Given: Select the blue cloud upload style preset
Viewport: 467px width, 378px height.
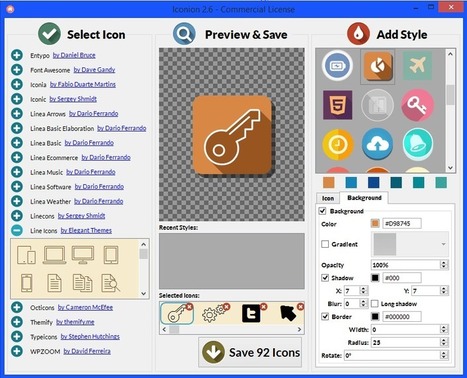Looking at the screenshot, I should [x=377, y=144].
